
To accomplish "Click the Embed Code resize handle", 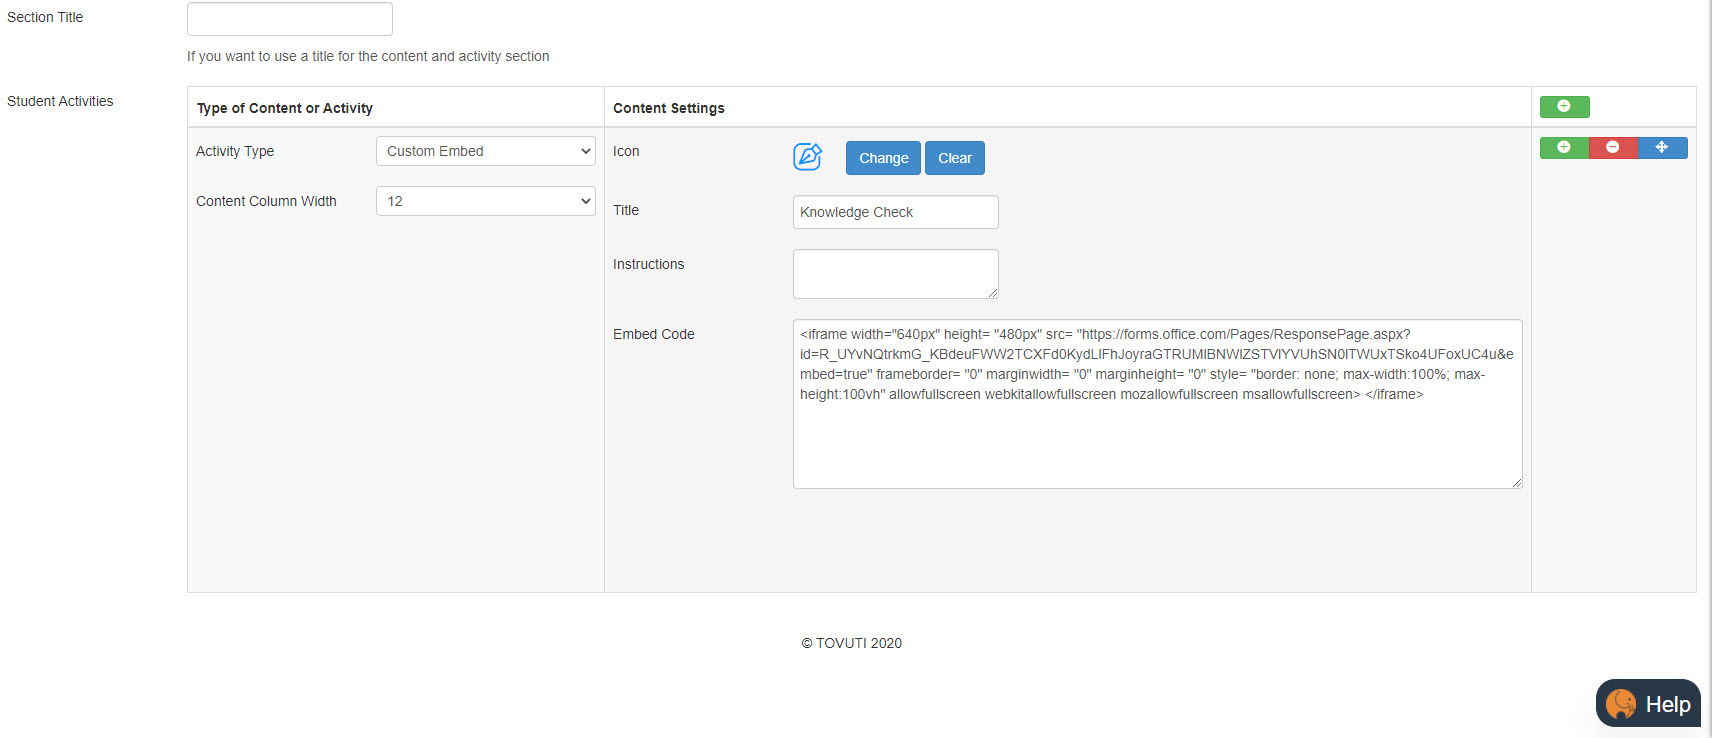I will point(1516,482).
